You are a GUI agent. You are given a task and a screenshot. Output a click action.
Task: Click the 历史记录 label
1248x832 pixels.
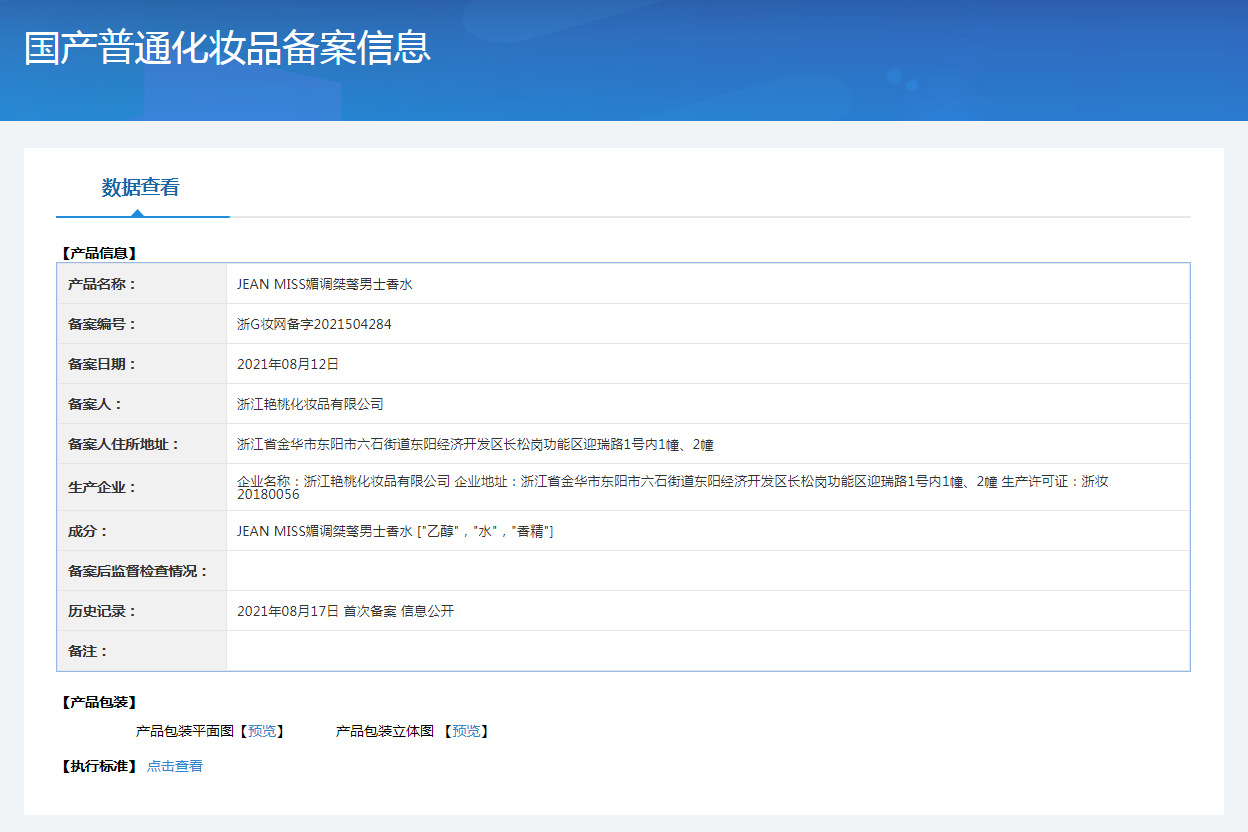(102, 611)
